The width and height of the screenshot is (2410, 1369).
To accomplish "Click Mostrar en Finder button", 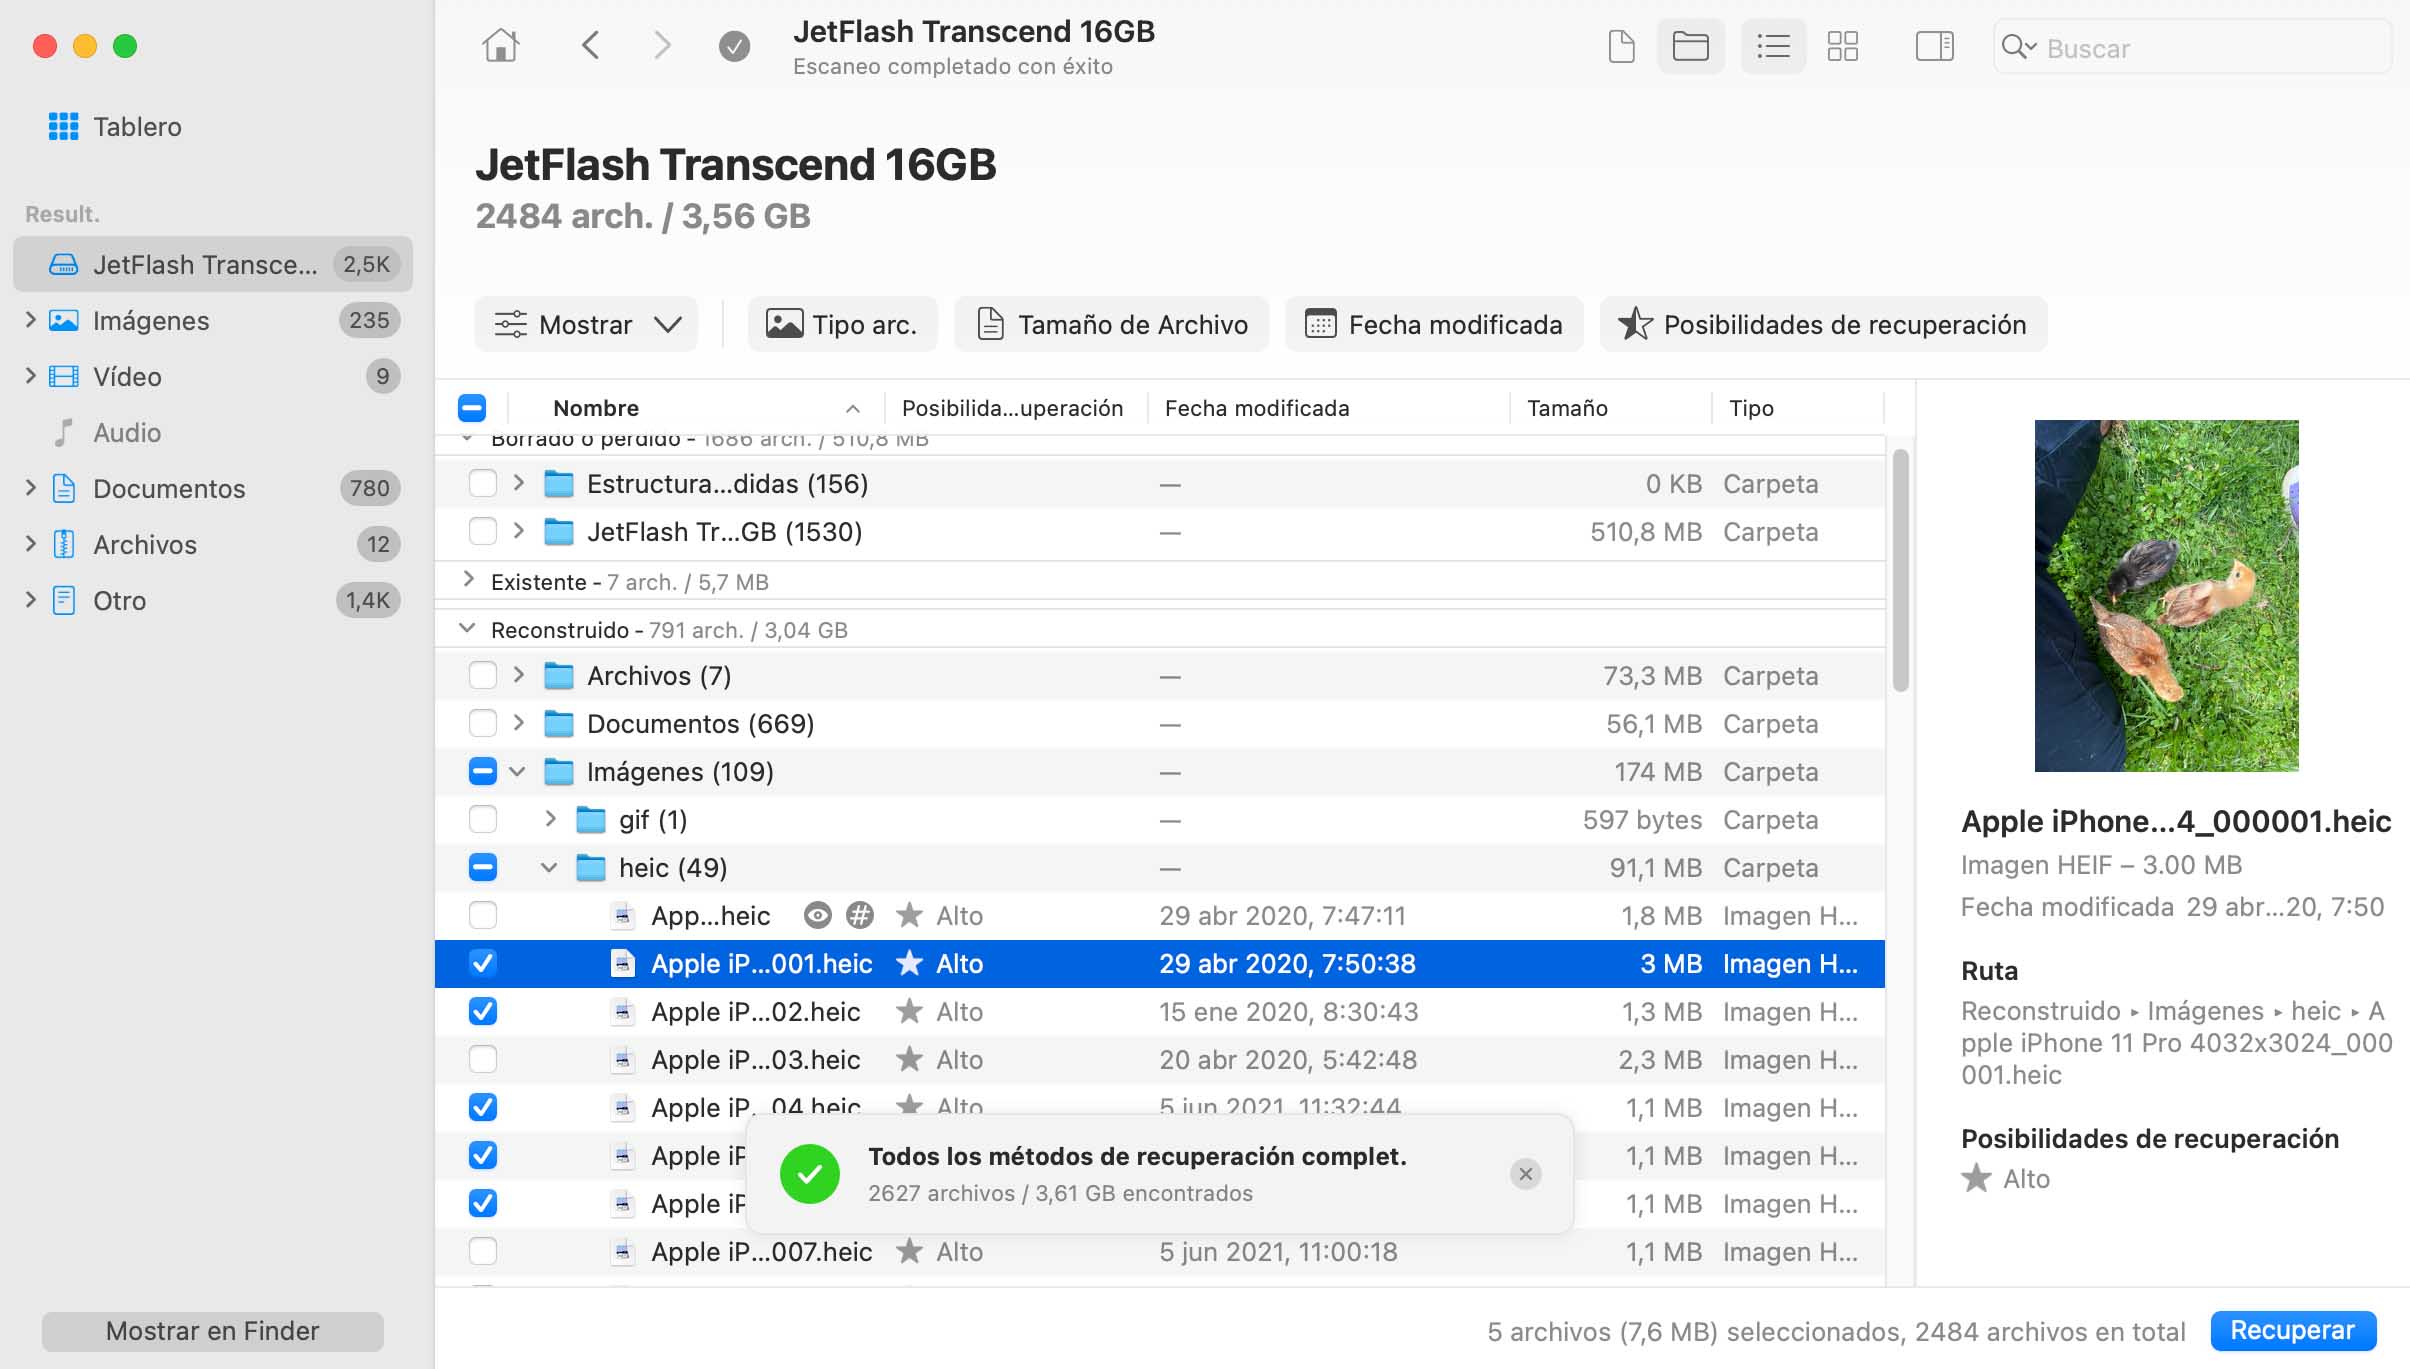I will tap(212, 1331).
